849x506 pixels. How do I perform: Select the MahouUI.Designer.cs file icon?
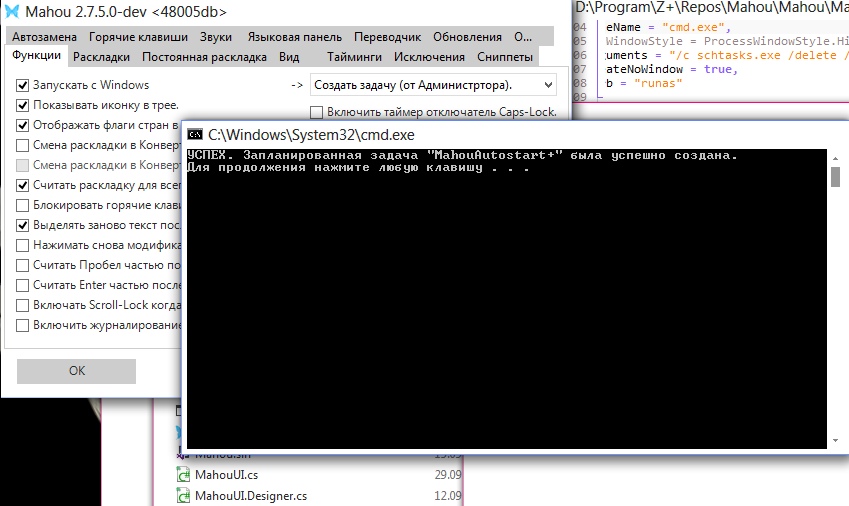click(183, 495)
